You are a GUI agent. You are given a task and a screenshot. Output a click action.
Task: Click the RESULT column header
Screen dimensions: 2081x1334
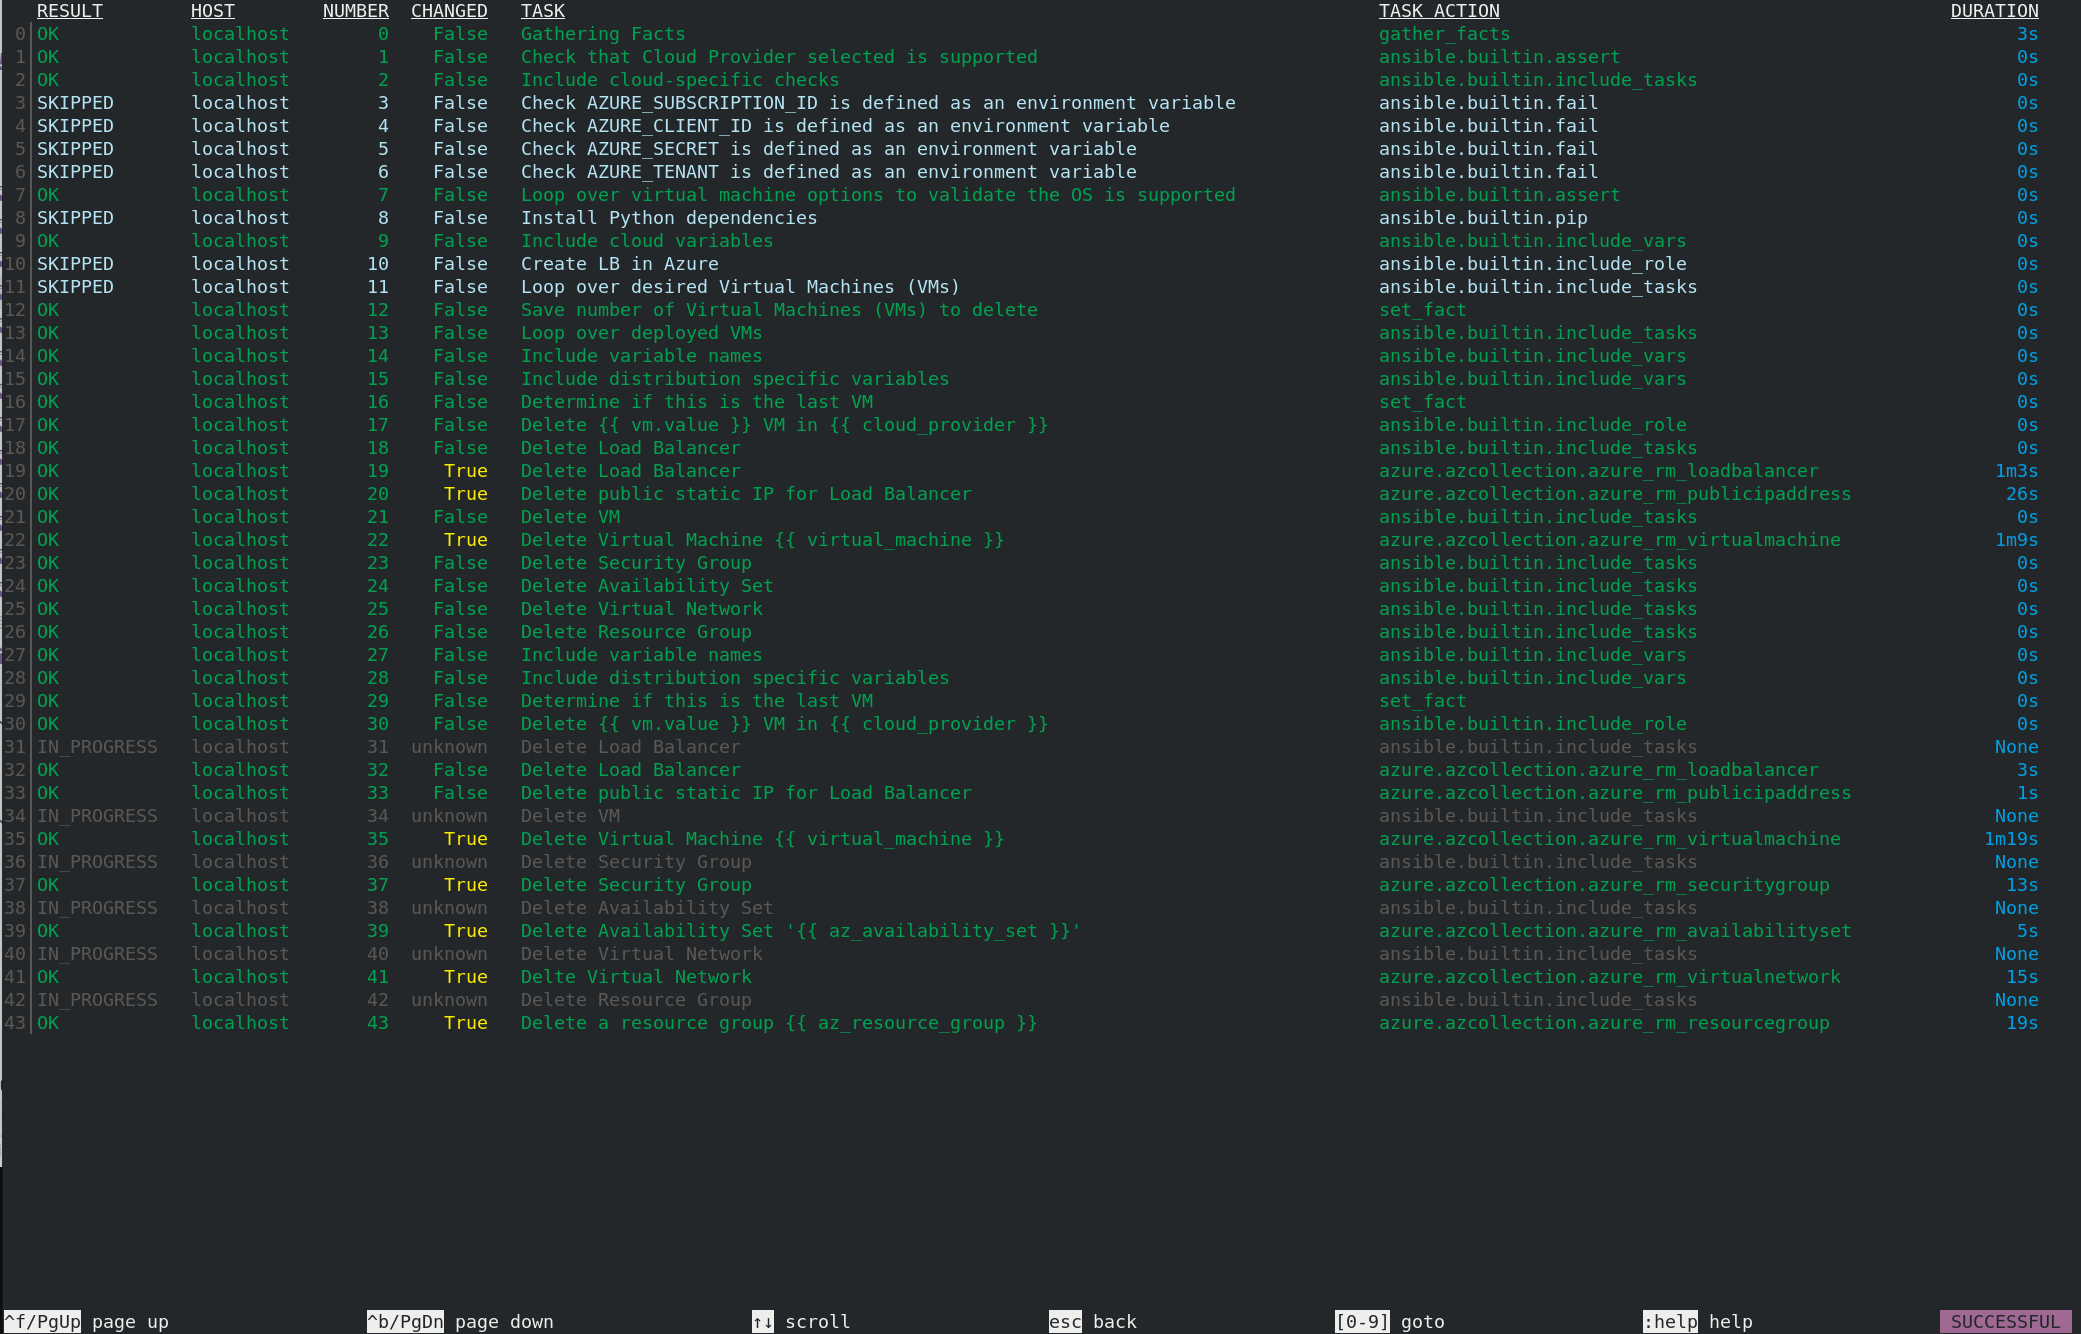[69, 11]
